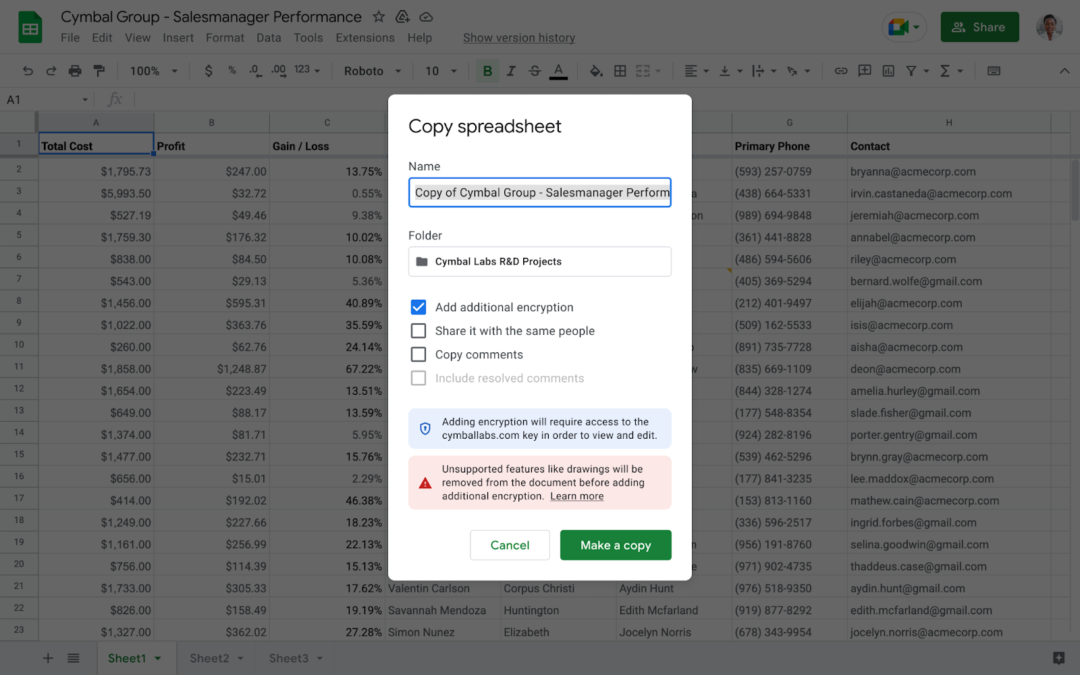
Task: Open the 123 more formats dropdown
Action: [307, 70]
